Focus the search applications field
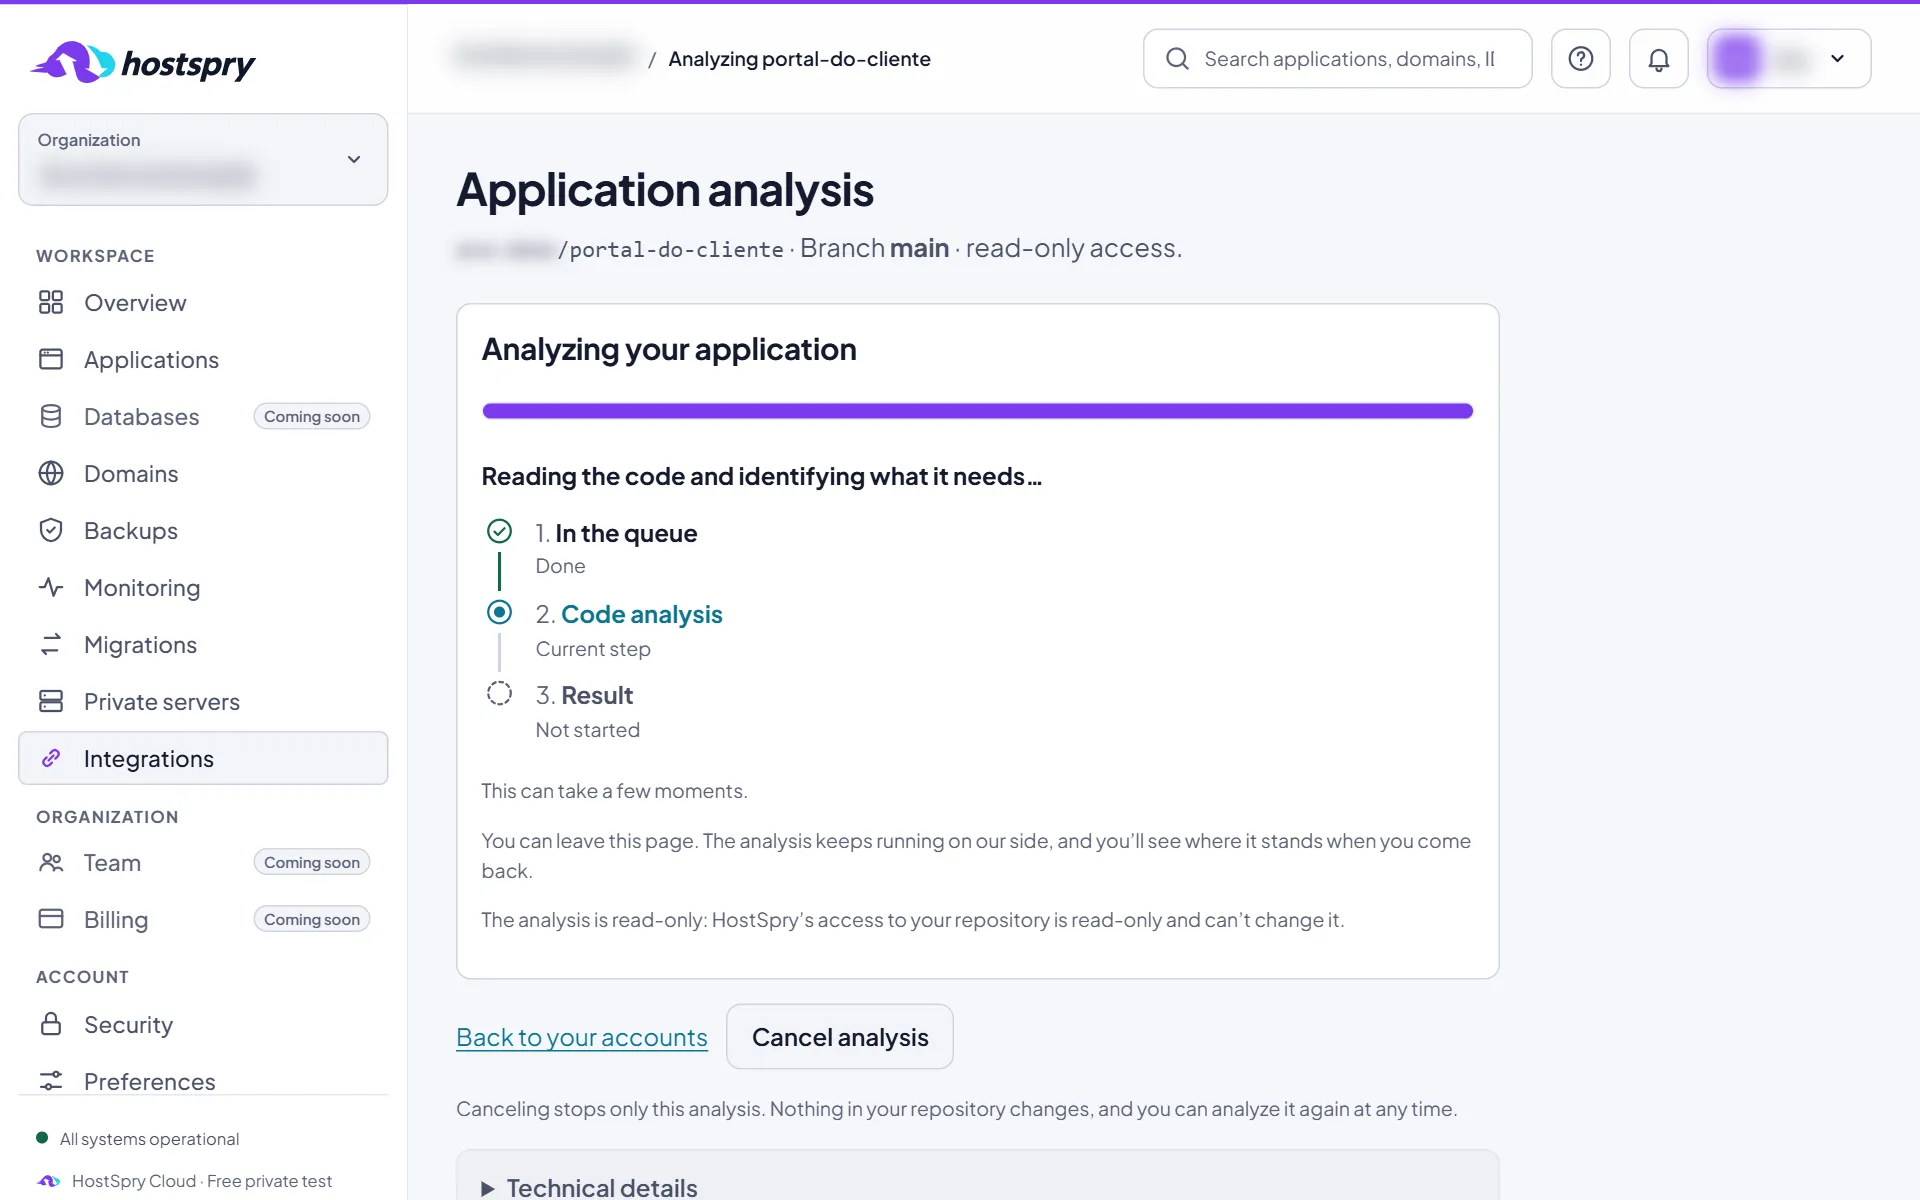Image resolution: width=1920 pixels, height=1200 pixels. [1338, 59]
